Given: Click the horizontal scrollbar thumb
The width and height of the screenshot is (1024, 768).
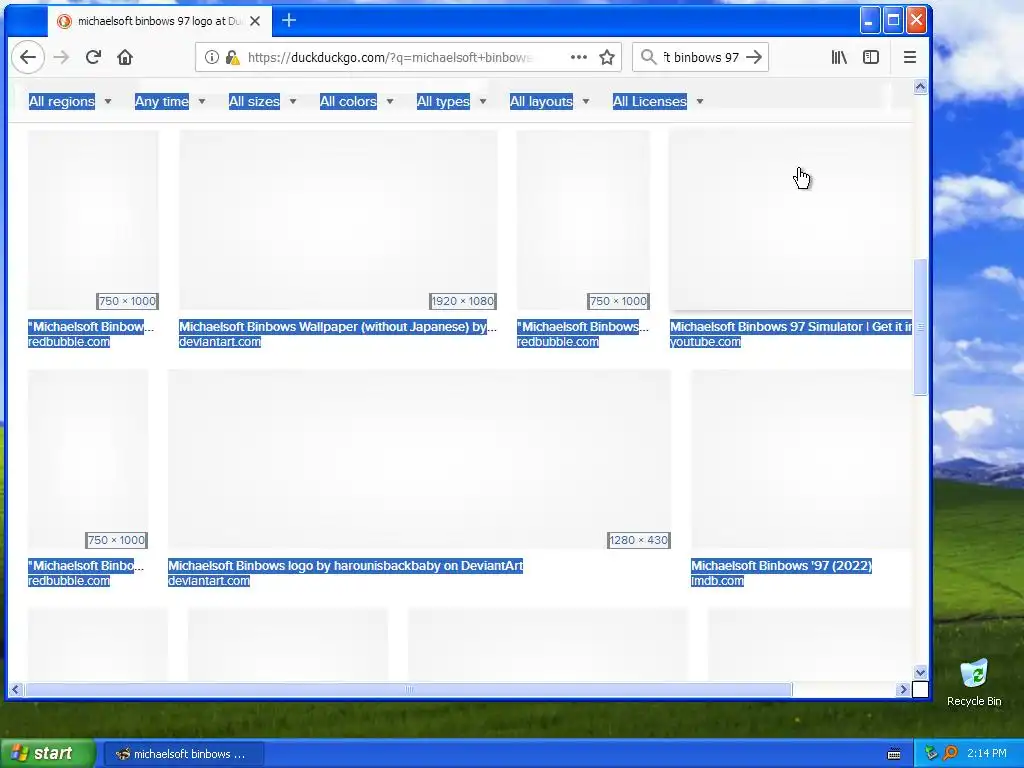Looking at the screenshot, I should 408,689.
